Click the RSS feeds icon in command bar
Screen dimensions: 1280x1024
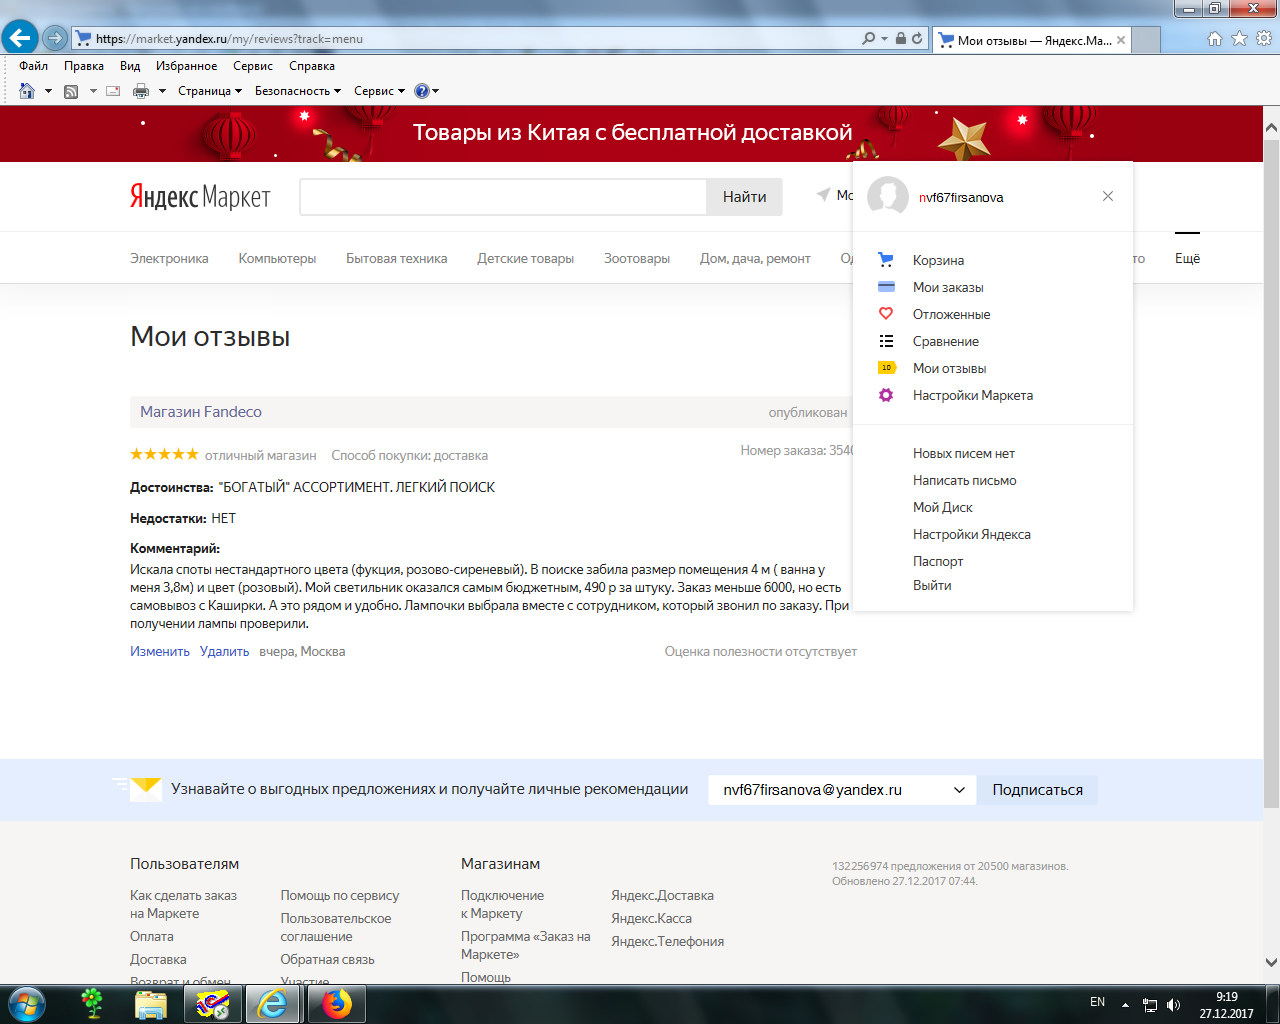(71, 91)
